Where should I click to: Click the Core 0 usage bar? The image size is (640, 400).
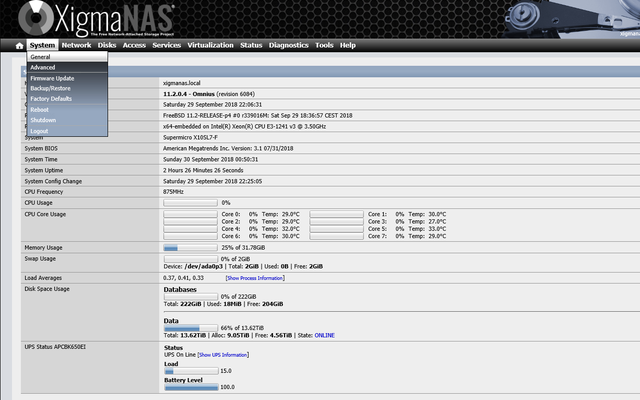click(x=190, y=214)
